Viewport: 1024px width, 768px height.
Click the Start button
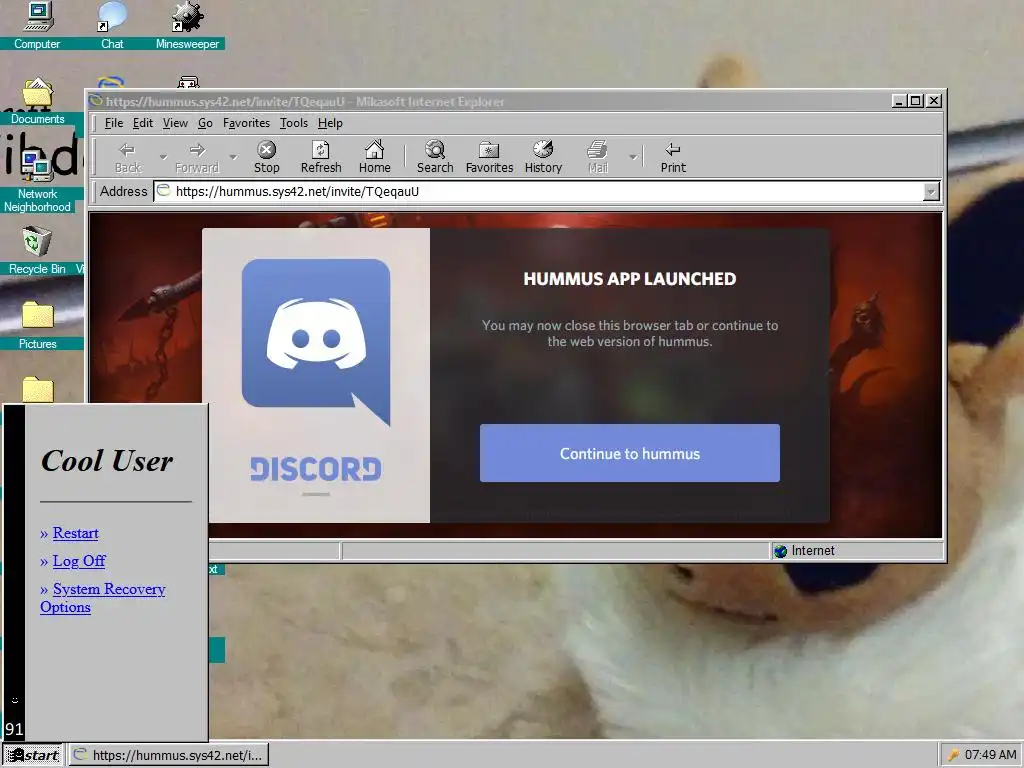pyautogui.click(x=33, y=755)
